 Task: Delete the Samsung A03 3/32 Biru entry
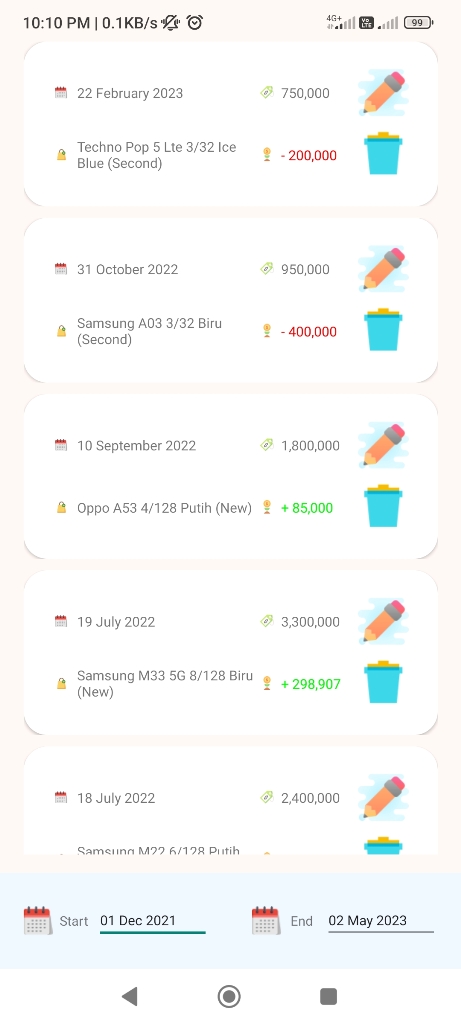[x=383, y=330]
